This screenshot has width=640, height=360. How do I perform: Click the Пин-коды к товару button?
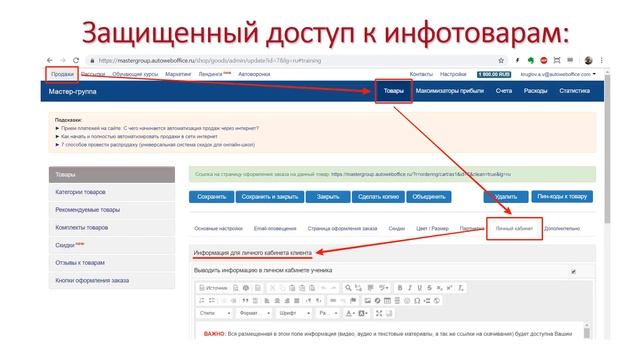tap(562, 197)
